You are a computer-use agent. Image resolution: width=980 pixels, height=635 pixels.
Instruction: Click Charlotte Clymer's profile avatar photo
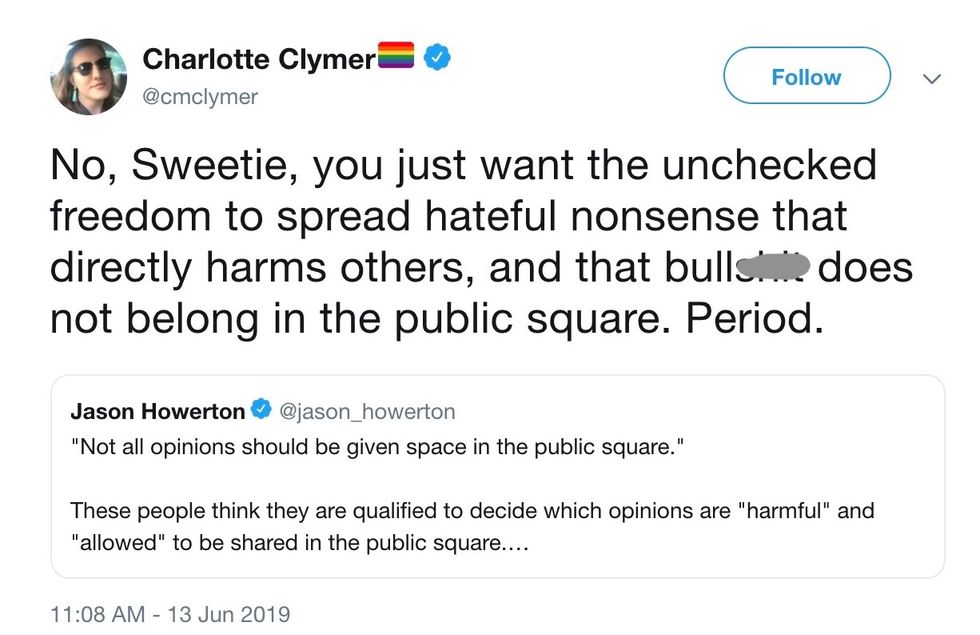(x=88, y=77)
